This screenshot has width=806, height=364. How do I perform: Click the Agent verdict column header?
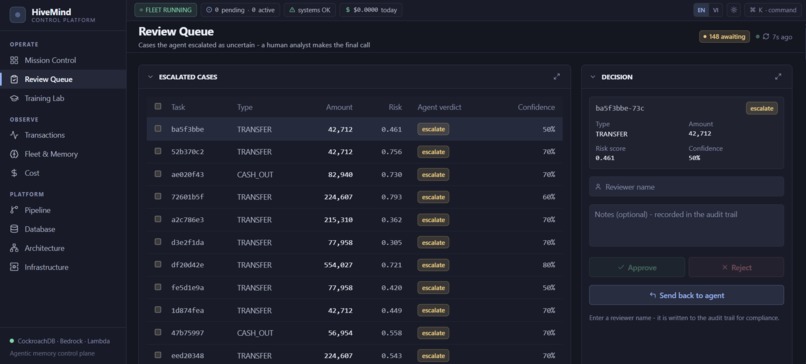click(439, 107)
